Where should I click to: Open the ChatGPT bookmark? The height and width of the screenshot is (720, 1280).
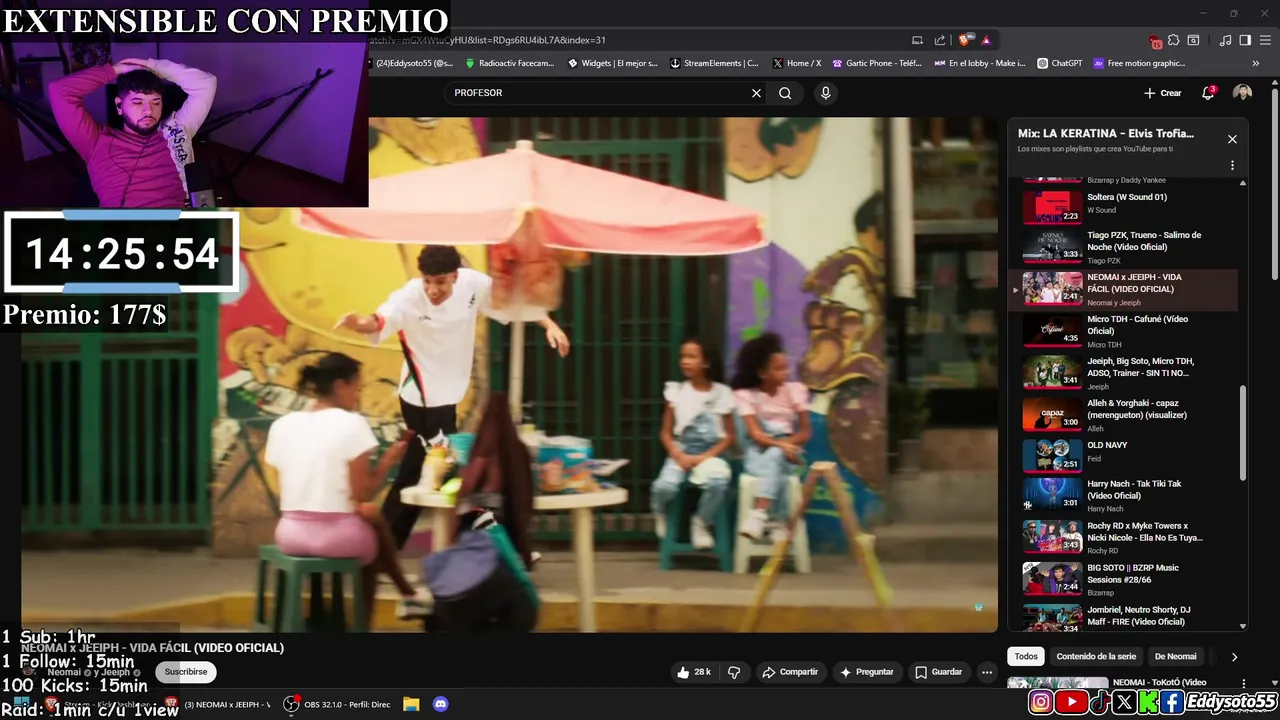pos(1060,63)
